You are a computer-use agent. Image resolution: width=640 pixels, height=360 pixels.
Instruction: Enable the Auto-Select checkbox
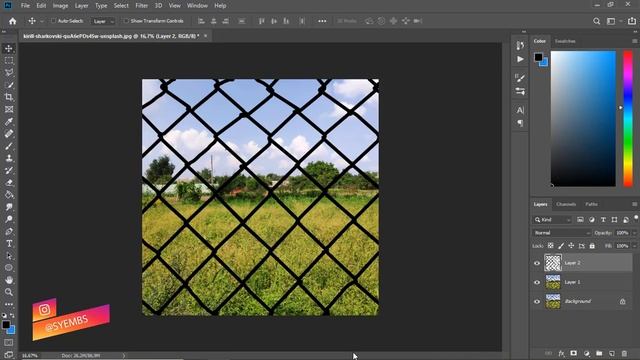53,21
